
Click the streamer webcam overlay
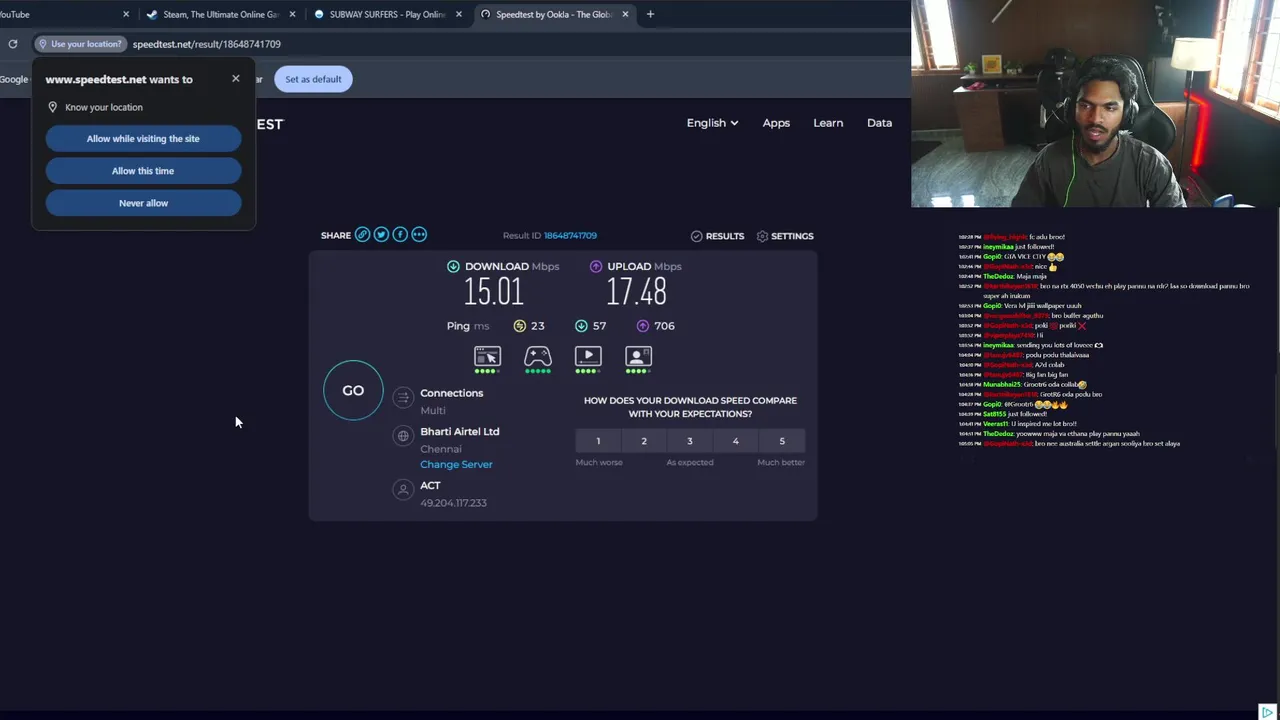point(1095,103)
